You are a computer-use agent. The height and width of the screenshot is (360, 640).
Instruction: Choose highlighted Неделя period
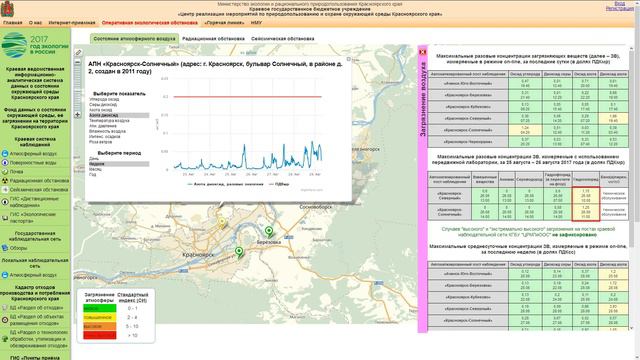click(119, 164)
